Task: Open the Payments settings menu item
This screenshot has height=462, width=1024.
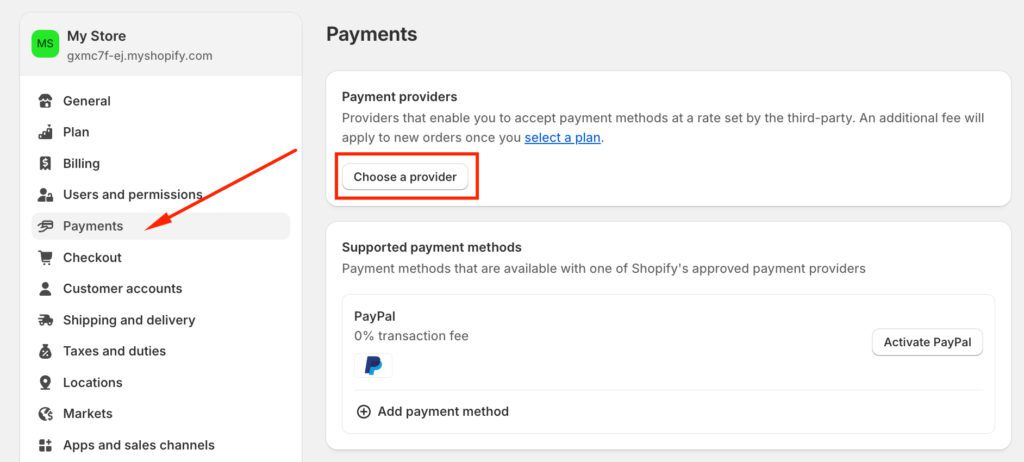Action: 93,226
